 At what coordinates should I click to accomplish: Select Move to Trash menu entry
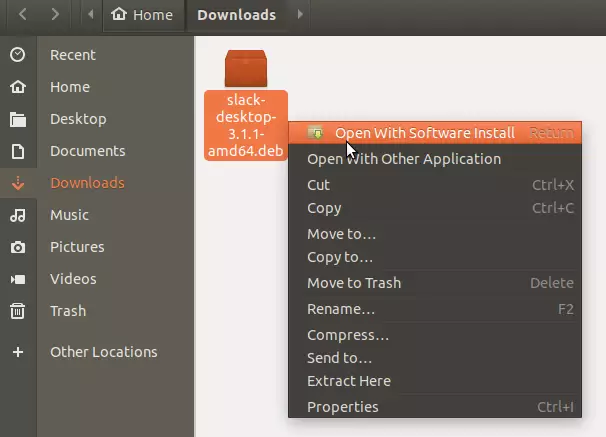pos(435,283)
